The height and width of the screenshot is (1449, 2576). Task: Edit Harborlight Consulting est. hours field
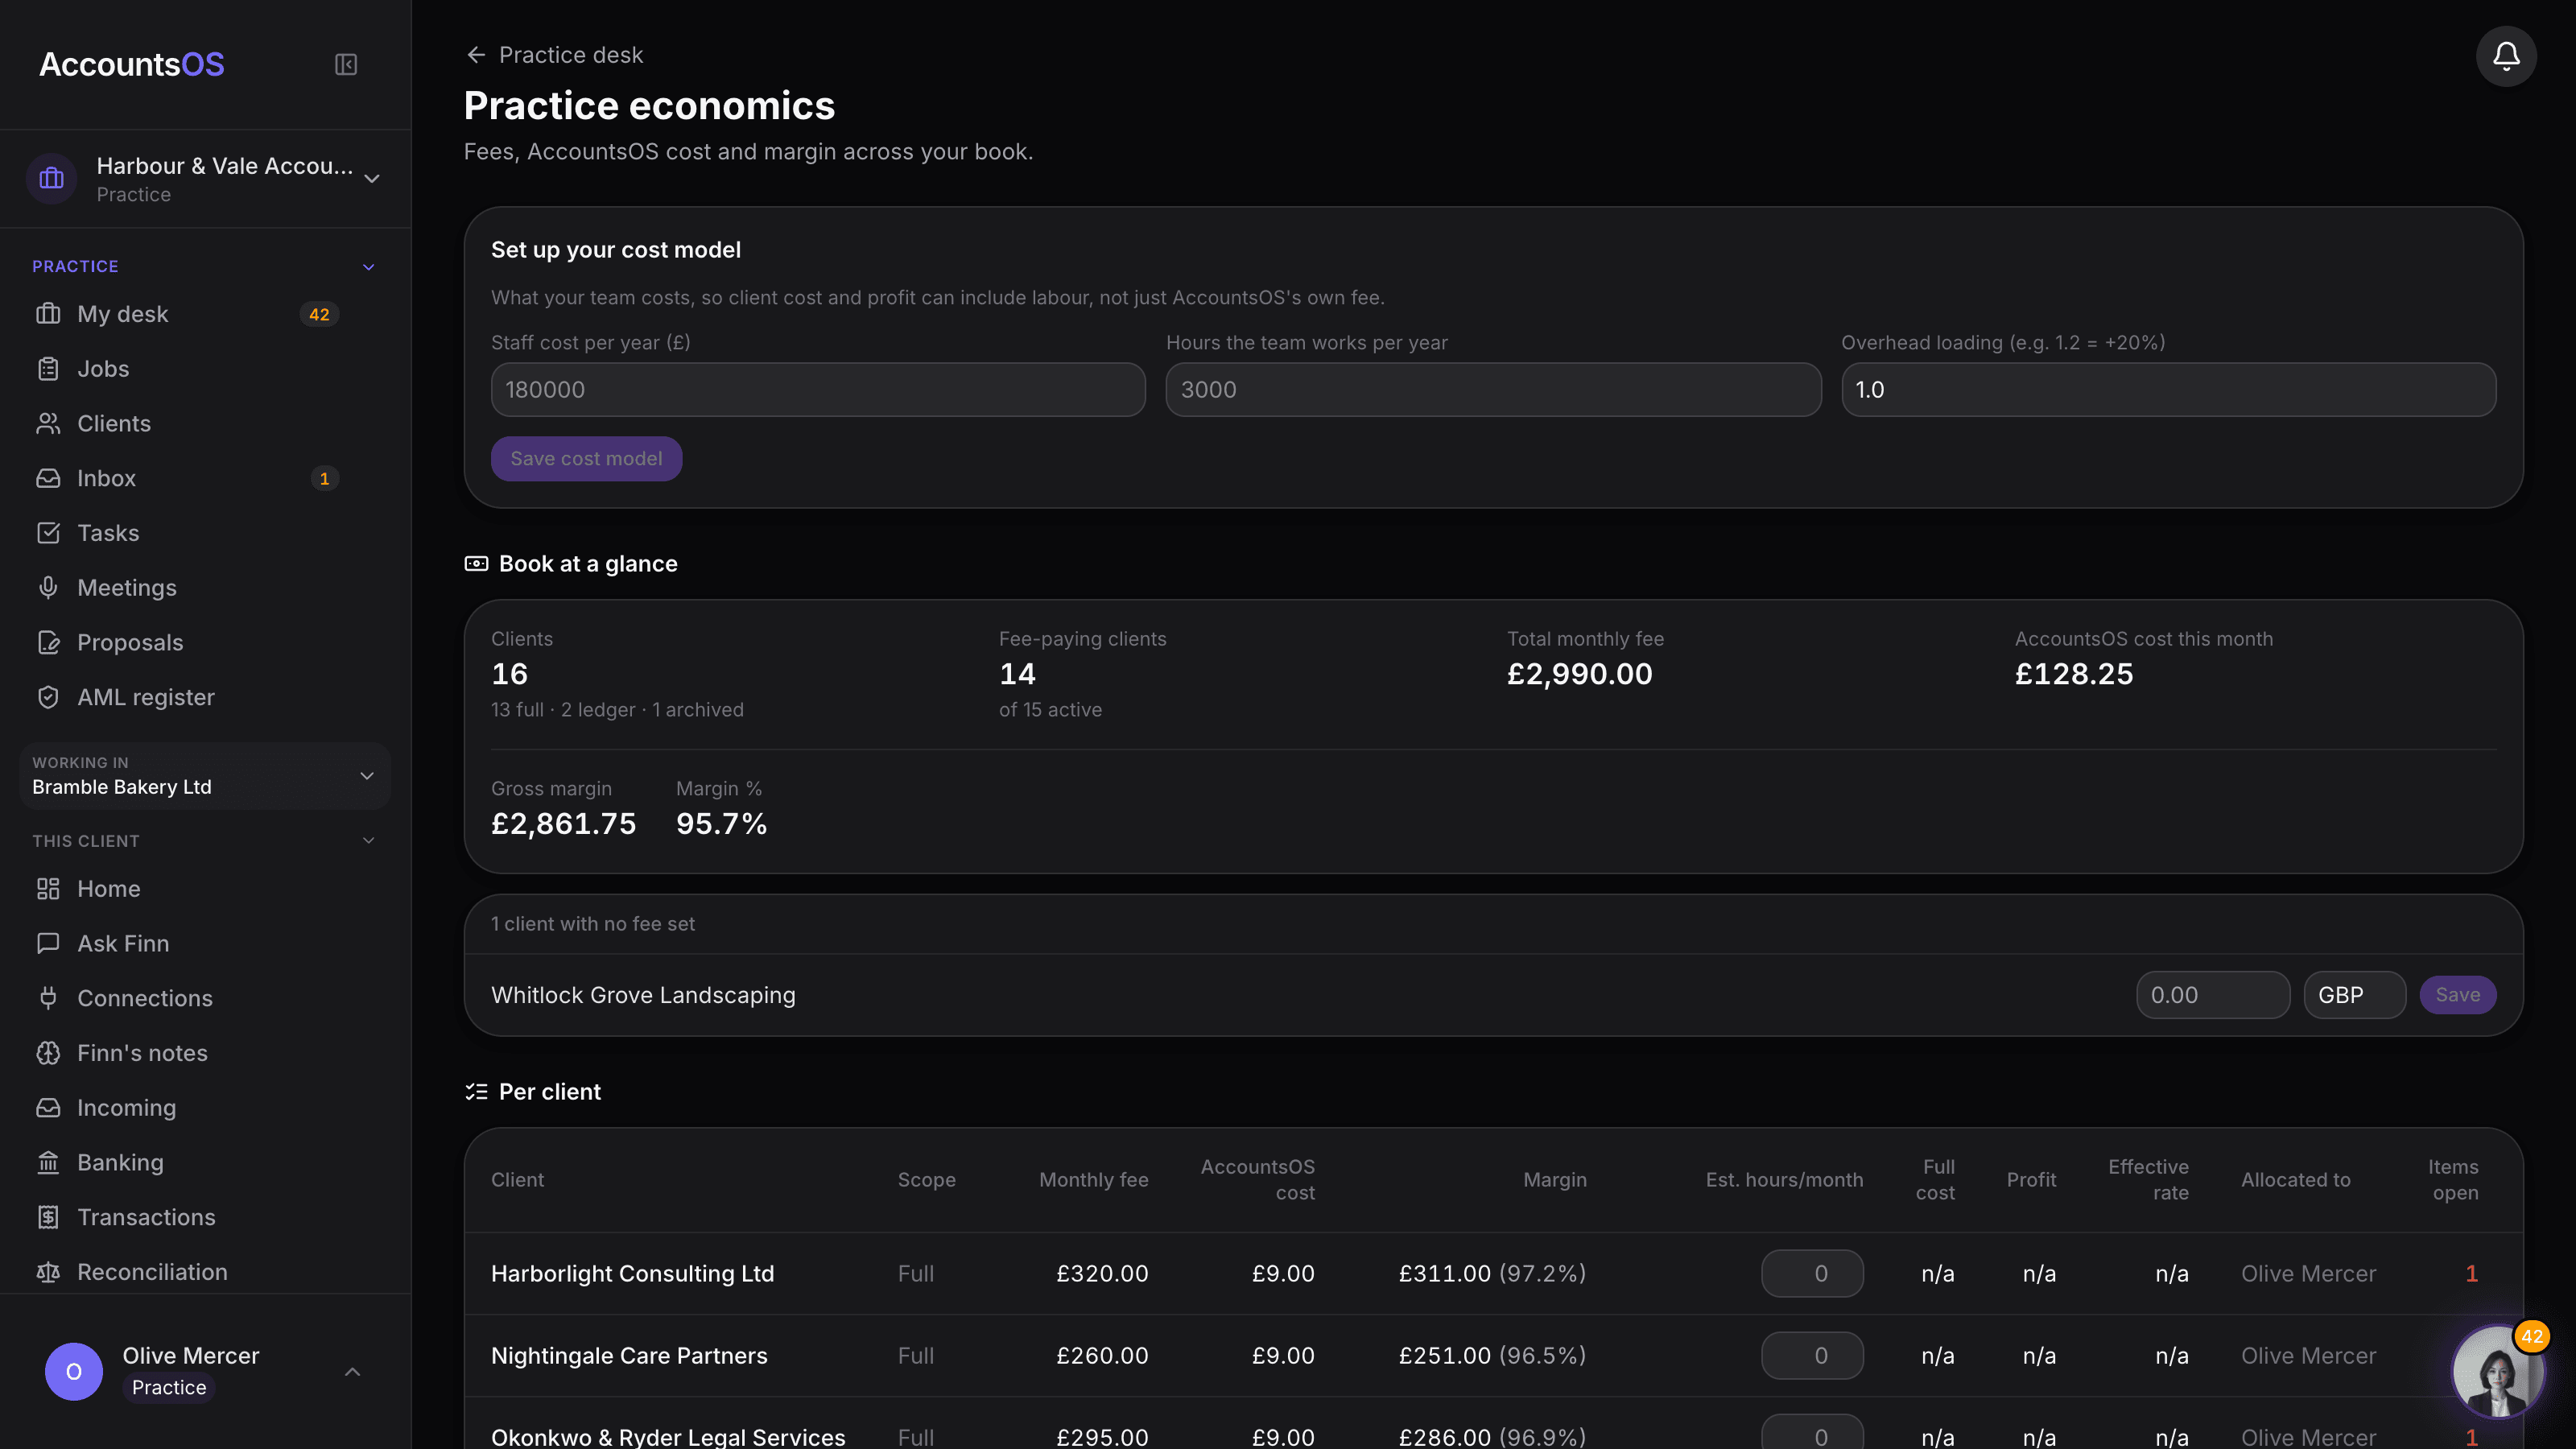[1812, 1273]
